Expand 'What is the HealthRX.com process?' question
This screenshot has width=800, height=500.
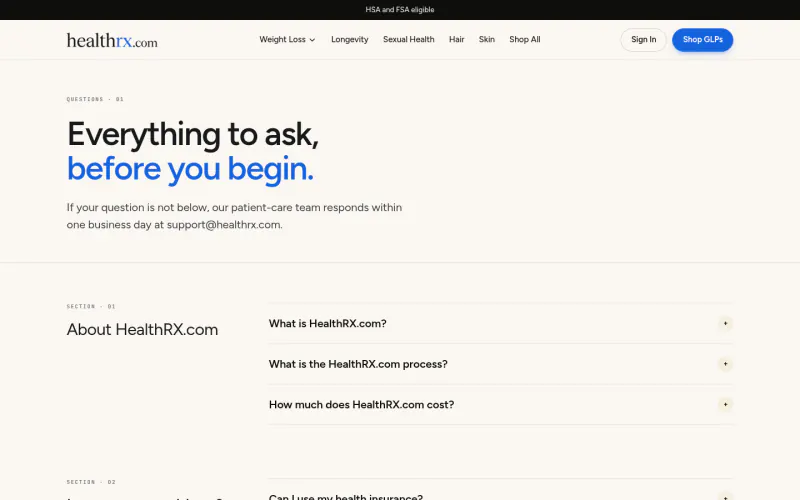[x=501, y=364]
